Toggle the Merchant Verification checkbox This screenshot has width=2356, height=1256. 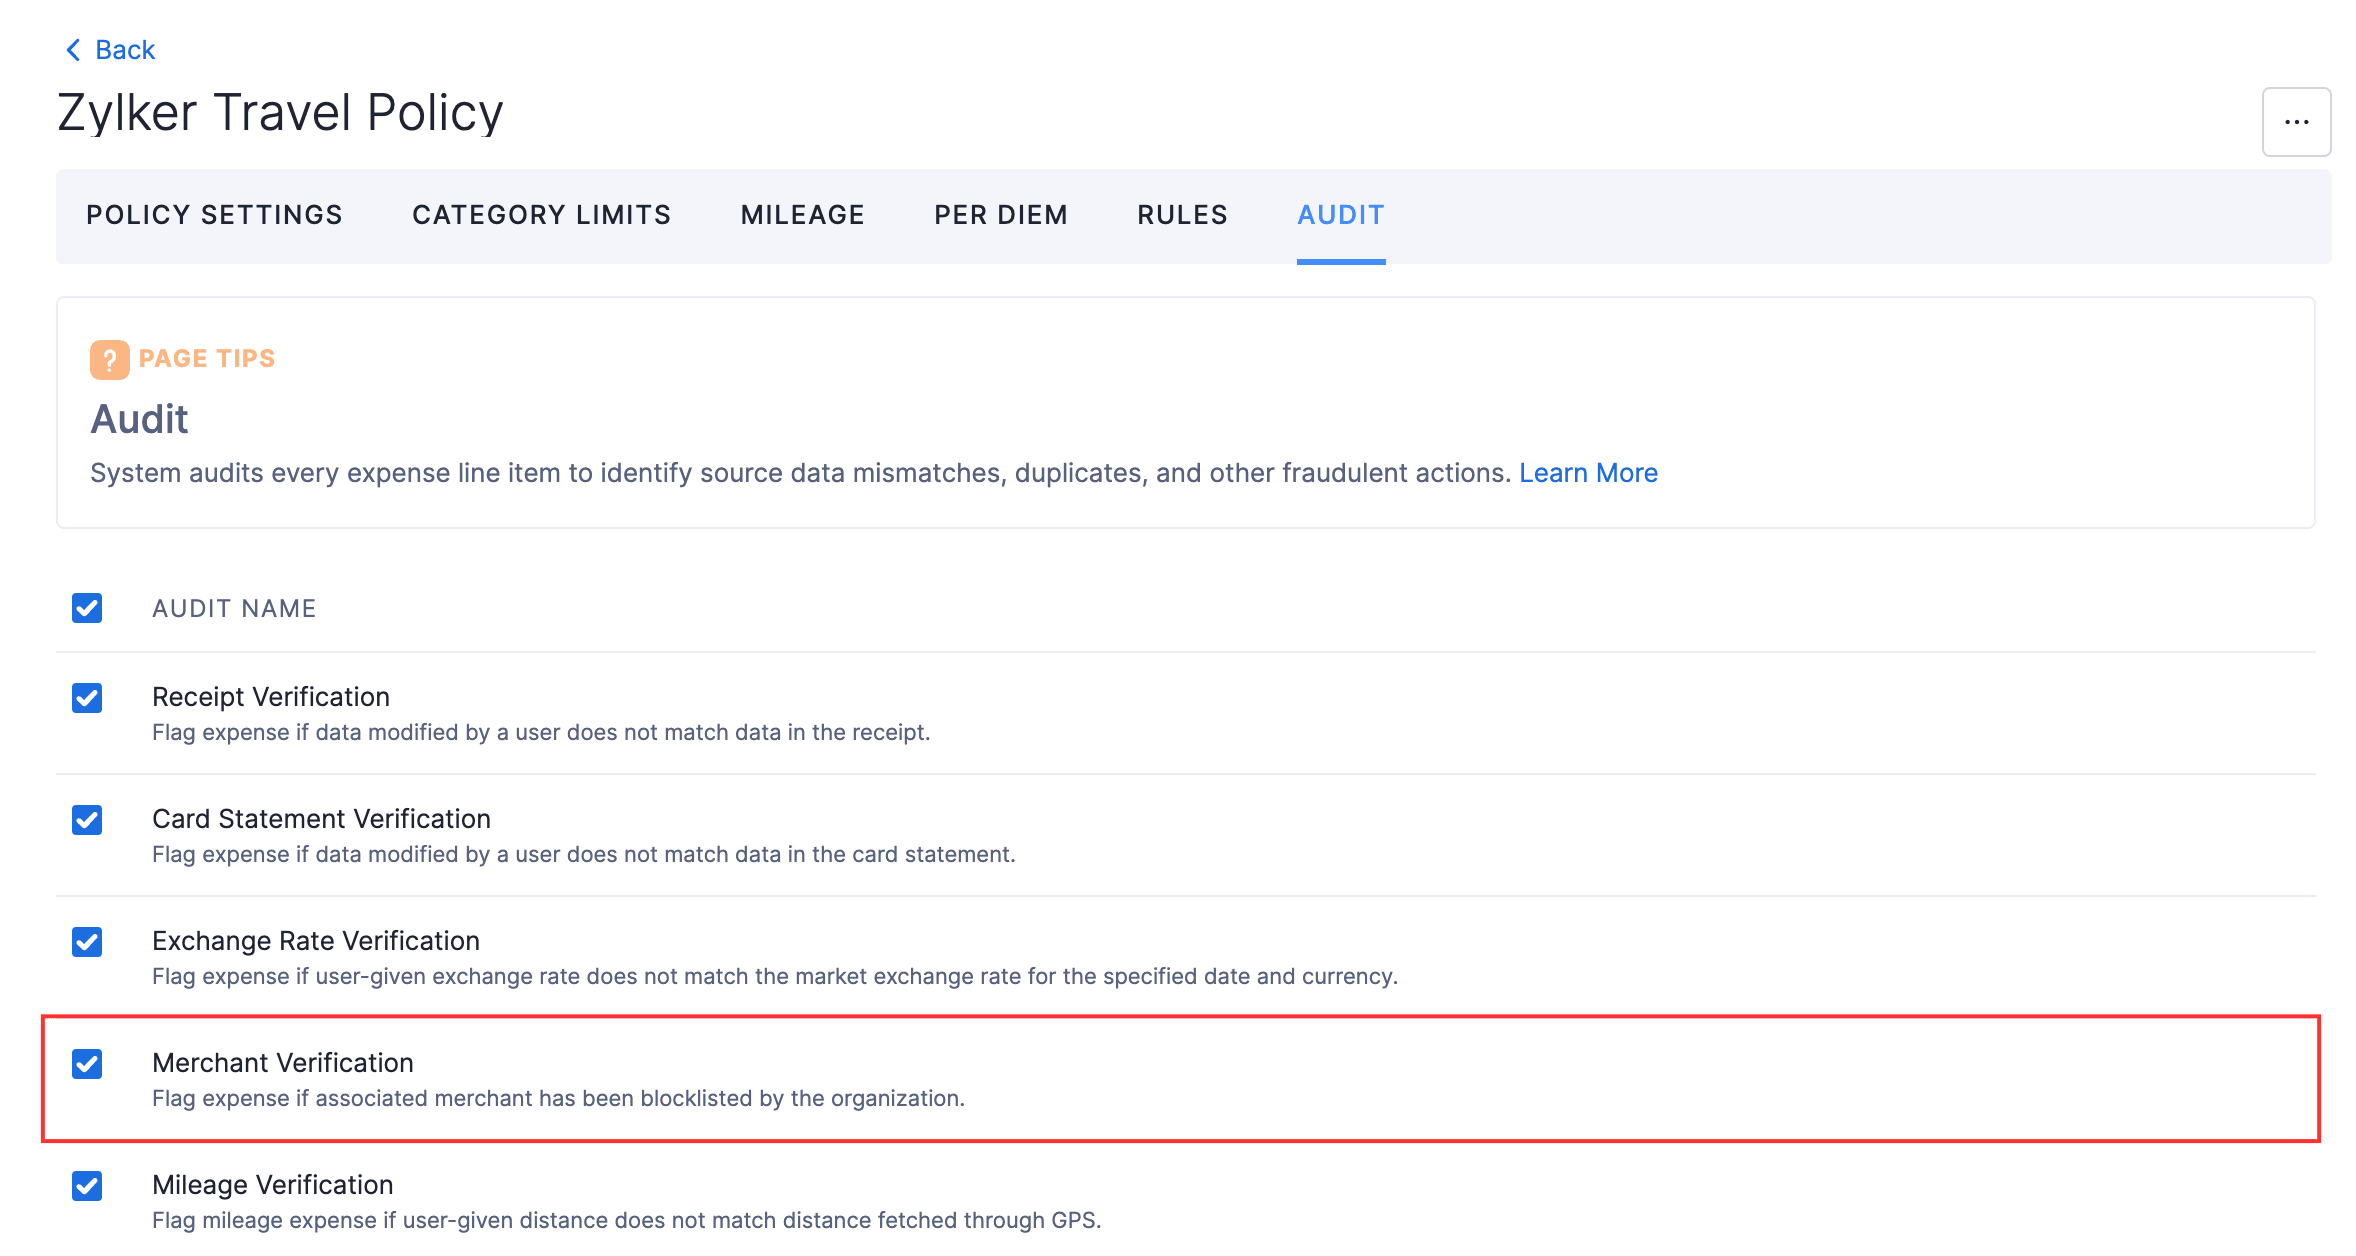click(x=87, y=1064)
